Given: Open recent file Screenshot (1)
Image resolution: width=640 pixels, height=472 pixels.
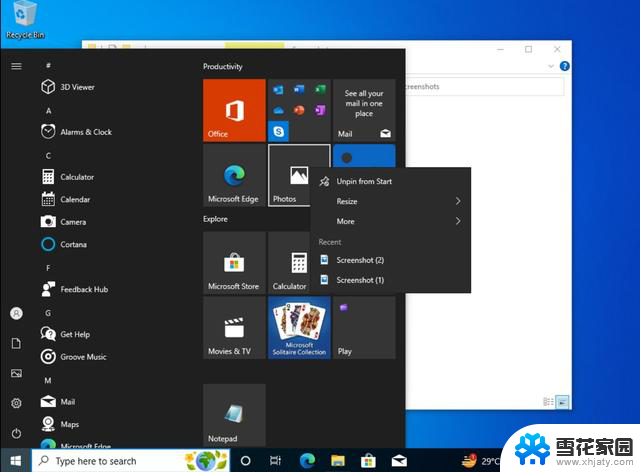Looking at the screenshot, I should [x=391, y=280].
